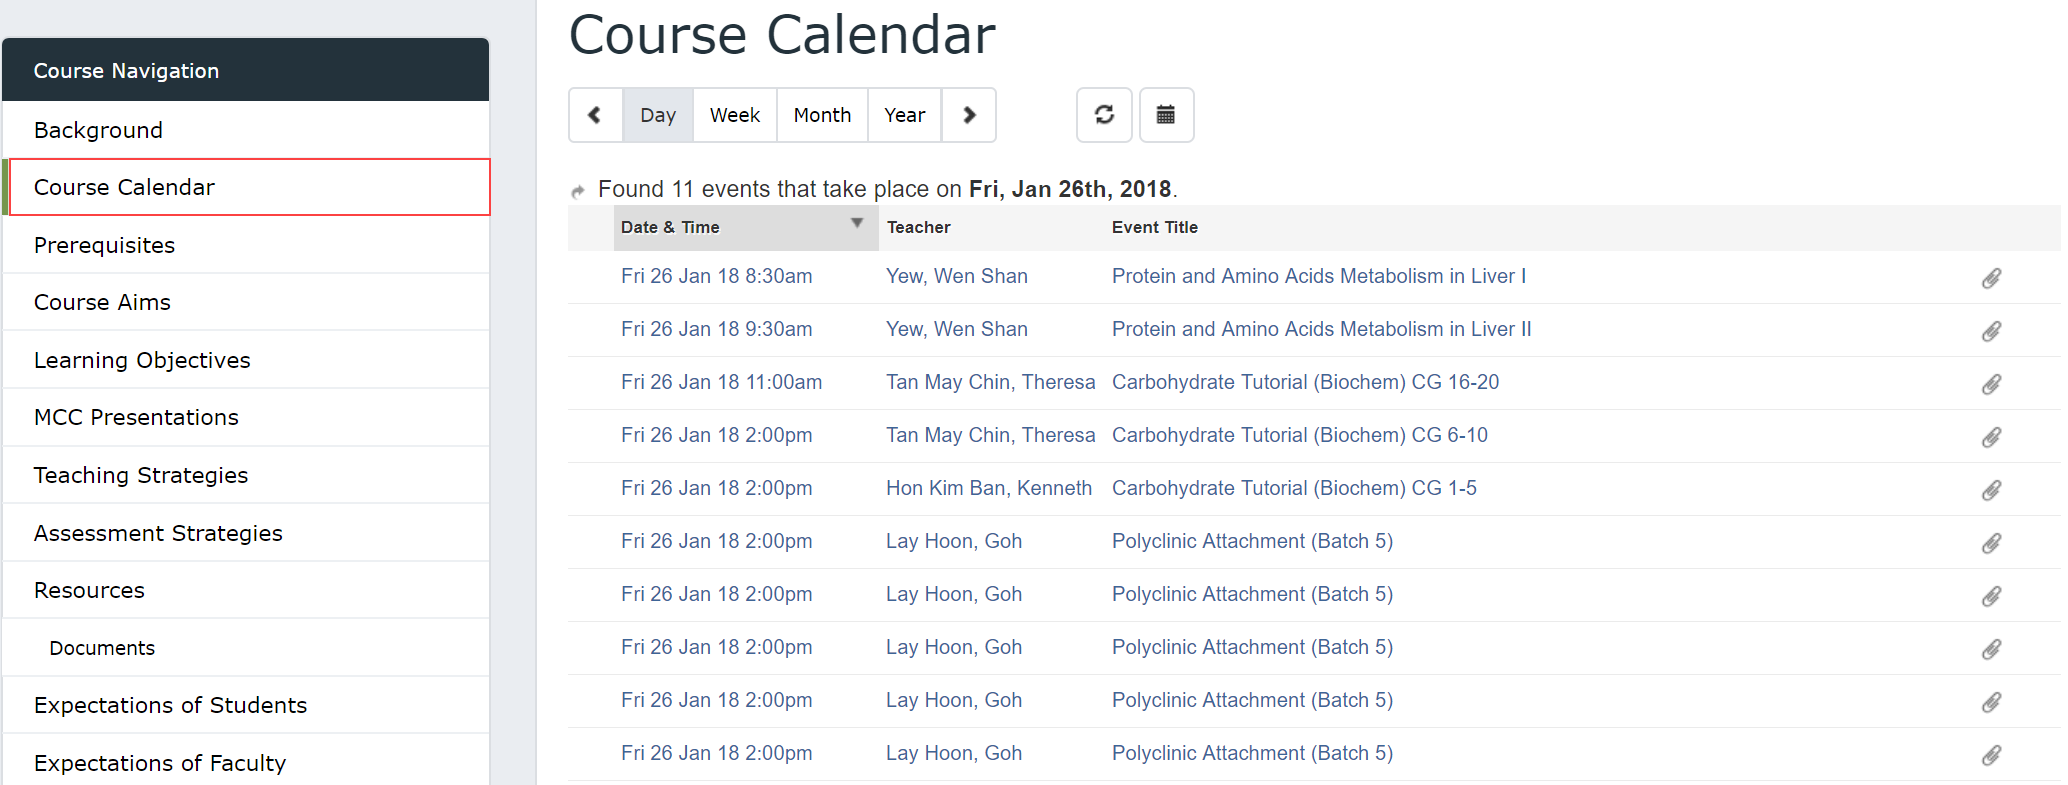Click attachment icon for Carbohydrate Tutorial CG 1-5
This screenshot has width=2068, height=785.
tap(1991, 490)
